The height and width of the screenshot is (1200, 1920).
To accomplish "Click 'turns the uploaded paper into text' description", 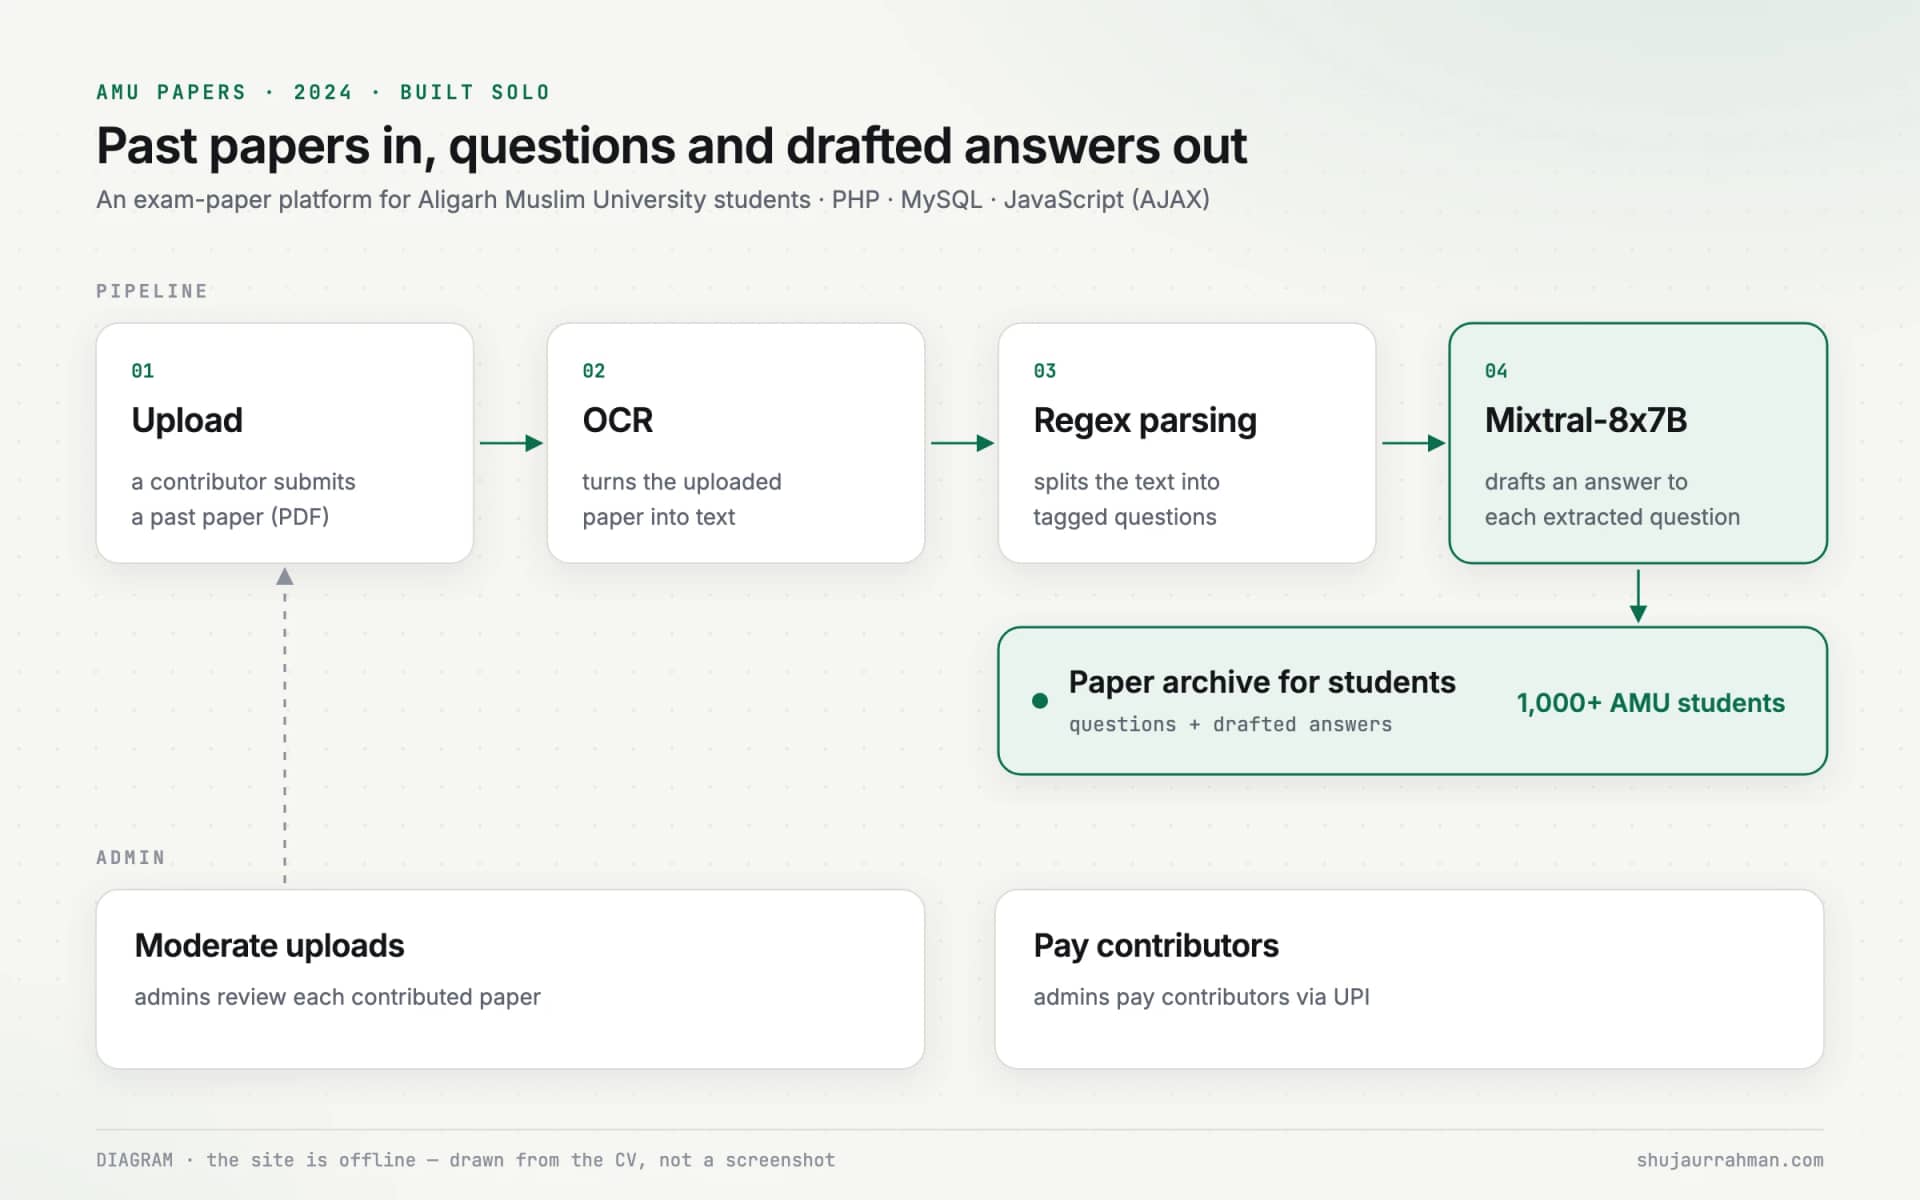I will pyautogui.click(x=682, y=499).
